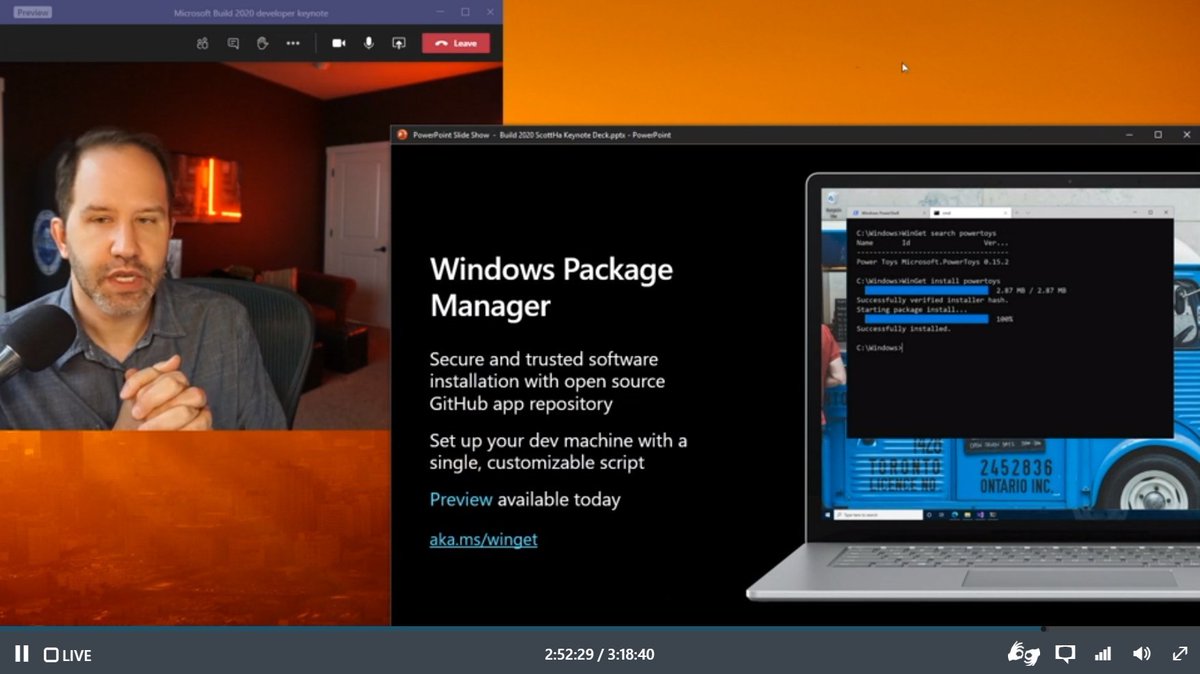
Task: Raise your hand in the Teams meeting
Action: tap(262, 43)
